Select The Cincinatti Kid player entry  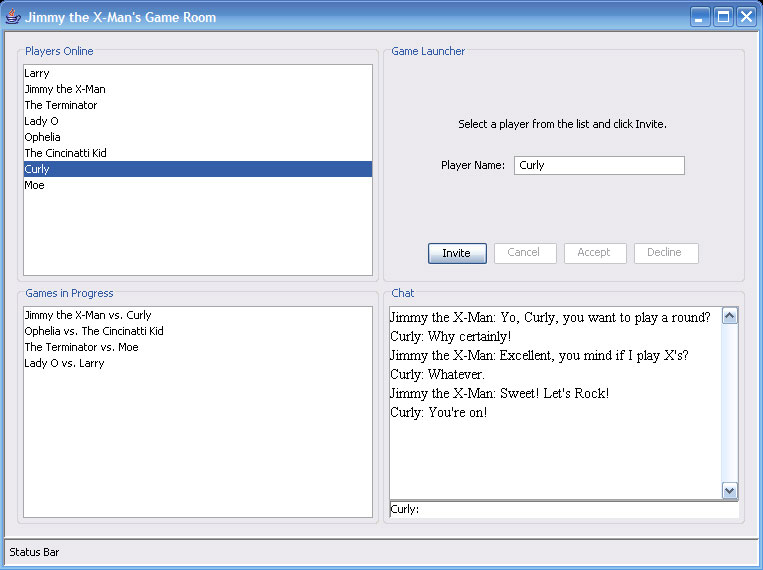(x=66, y=153)
